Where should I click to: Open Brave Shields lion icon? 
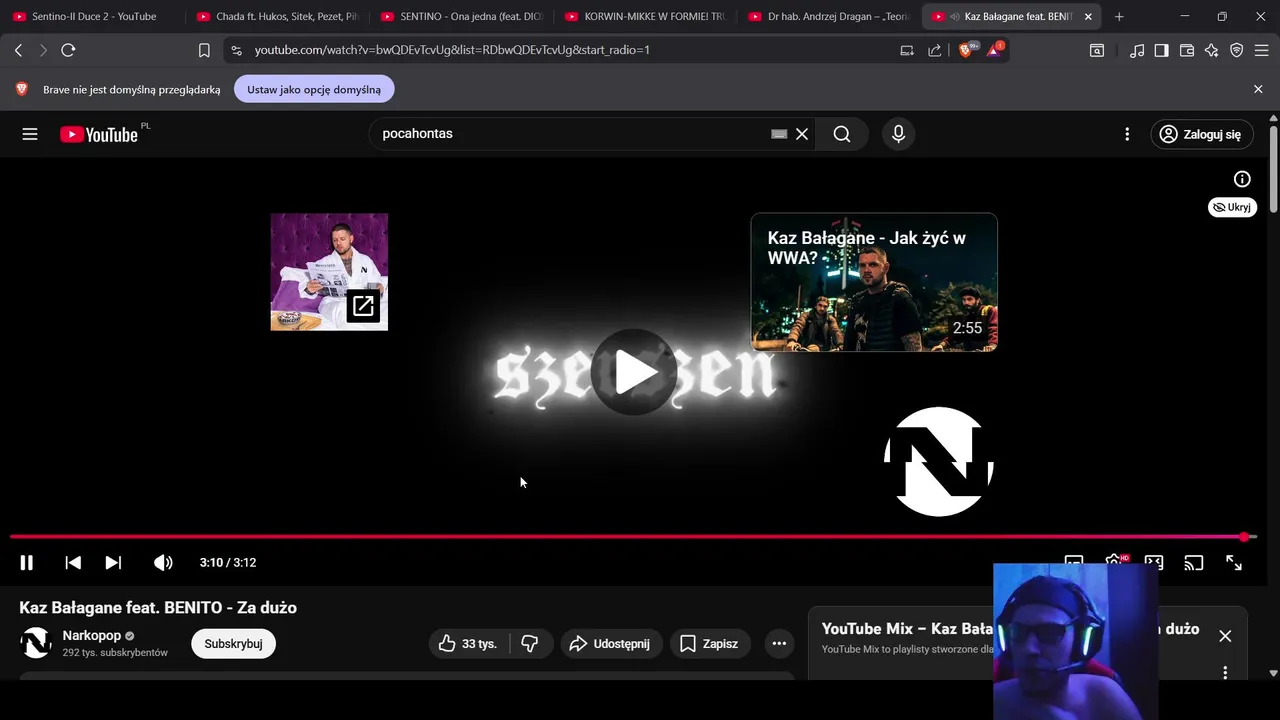point(967,50)
